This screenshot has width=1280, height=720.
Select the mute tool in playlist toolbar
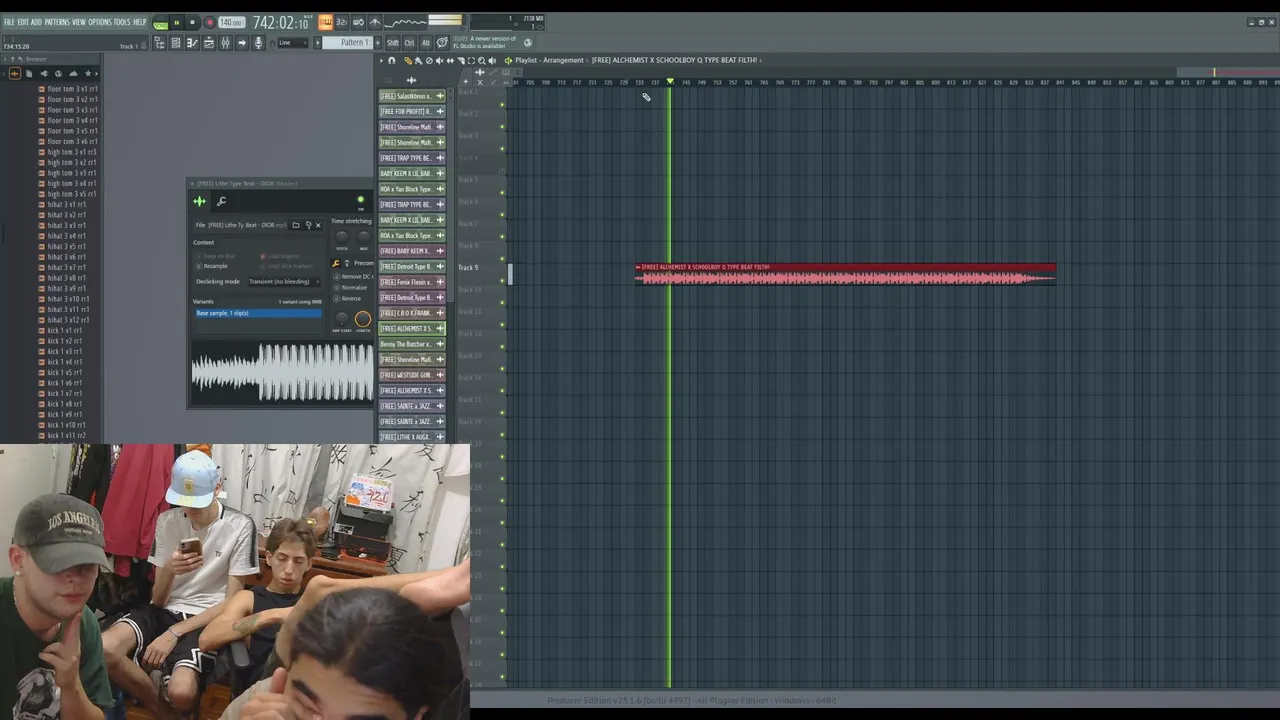click(439, 60)
